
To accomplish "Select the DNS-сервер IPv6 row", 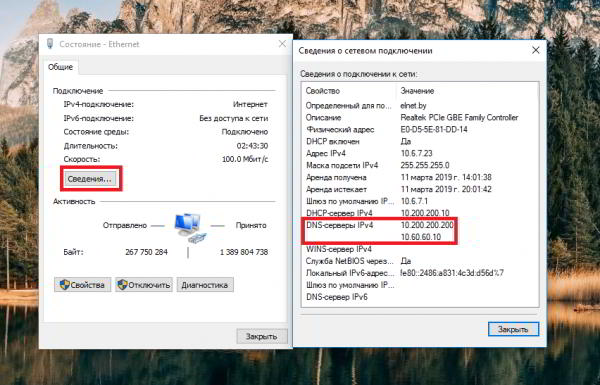I will coord(420,297).
